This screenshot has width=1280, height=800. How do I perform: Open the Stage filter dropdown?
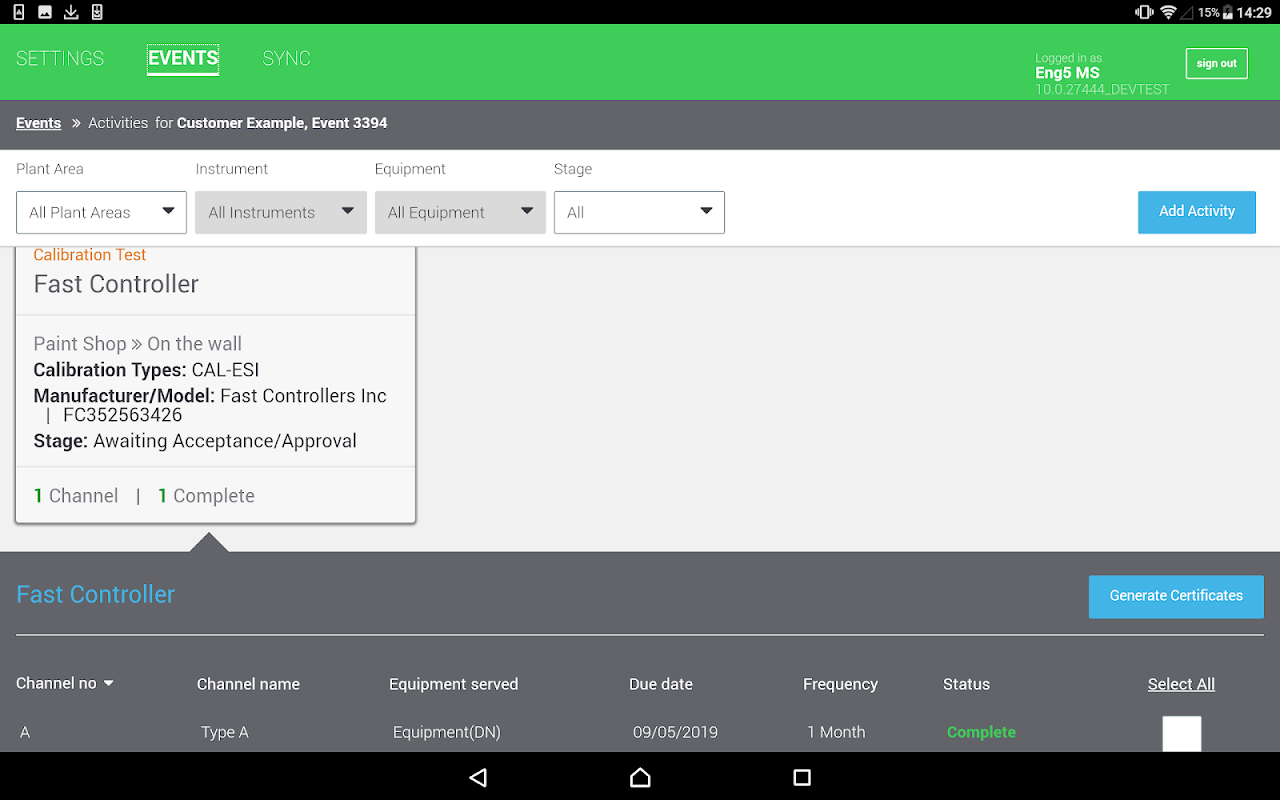coord(639,212)
